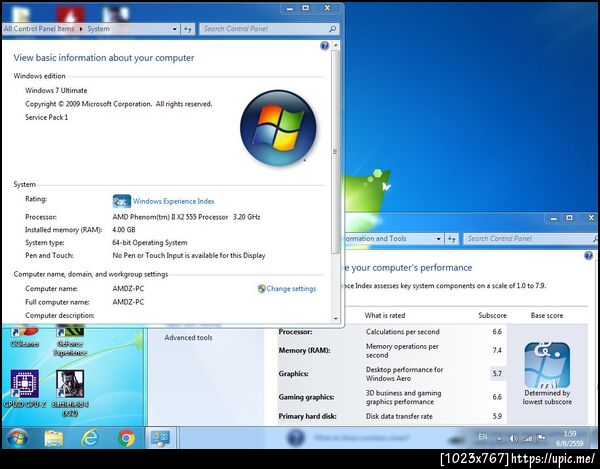The height and width of the screenshot is (469, 600).
Task: Click Service Pack 1 text
Action: [x=46, y=117]
